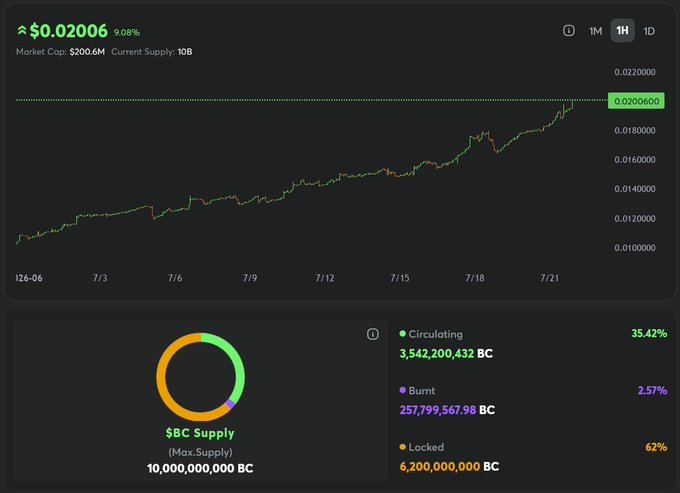Click the green Circulating segment of the donut
Screen dimensions: 680x493
[238, 363]
